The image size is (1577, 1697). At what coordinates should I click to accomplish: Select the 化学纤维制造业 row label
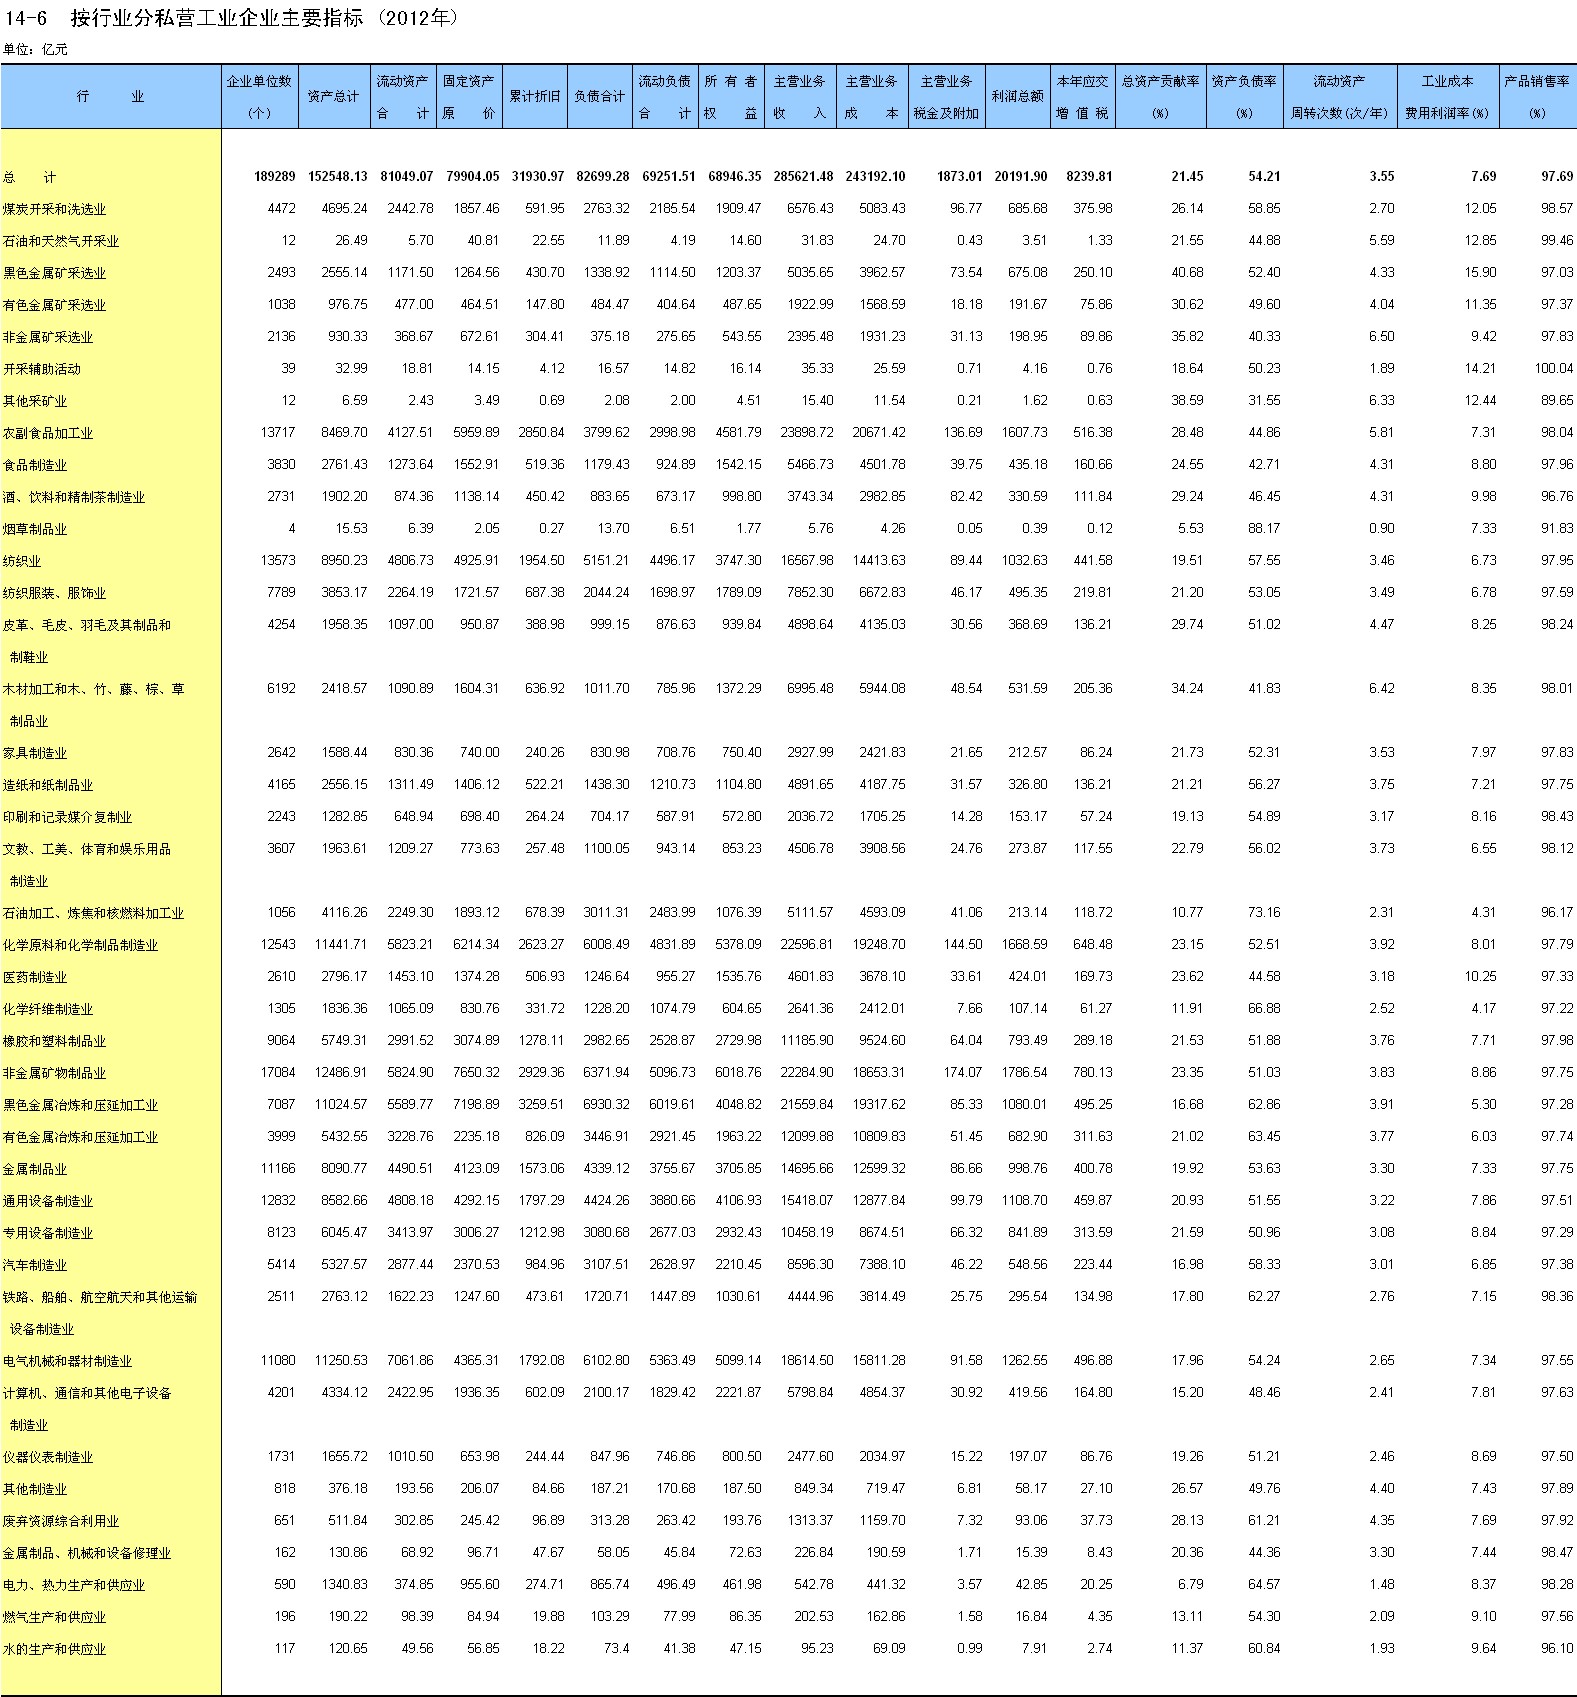click(48, 1009)
